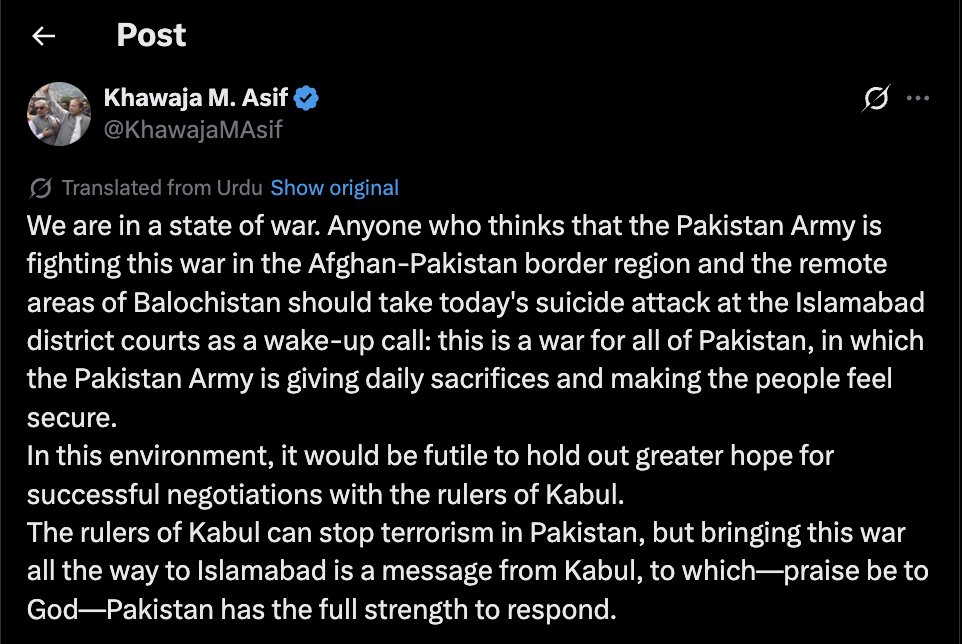Screen dimensions: 962x644
Task: Click the blue verified badge
Action: pos(308,96)
